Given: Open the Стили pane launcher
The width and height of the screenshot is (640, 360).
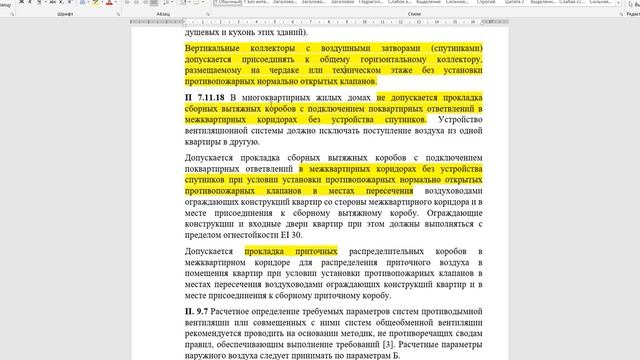Looking at the screenshot, I should [x=621, y=14].
